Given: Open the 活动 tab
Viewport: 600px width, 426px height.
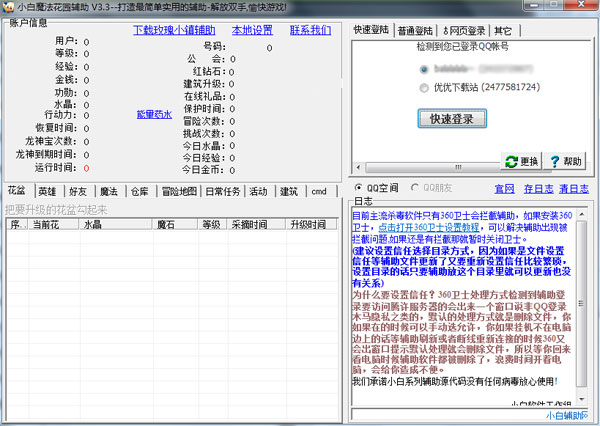Looking at the screenshot, I should [x=258, y=192].
